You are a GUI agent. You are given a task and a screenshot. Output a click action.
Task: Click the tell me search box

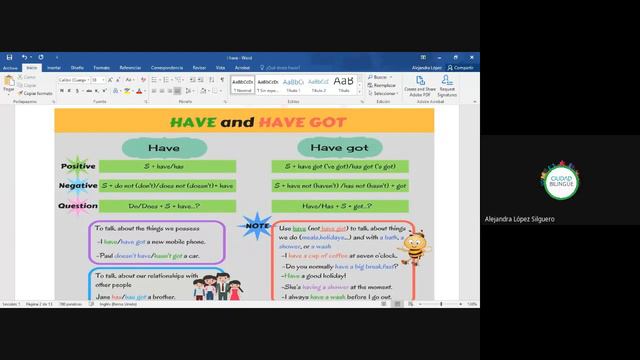(280, 68)
